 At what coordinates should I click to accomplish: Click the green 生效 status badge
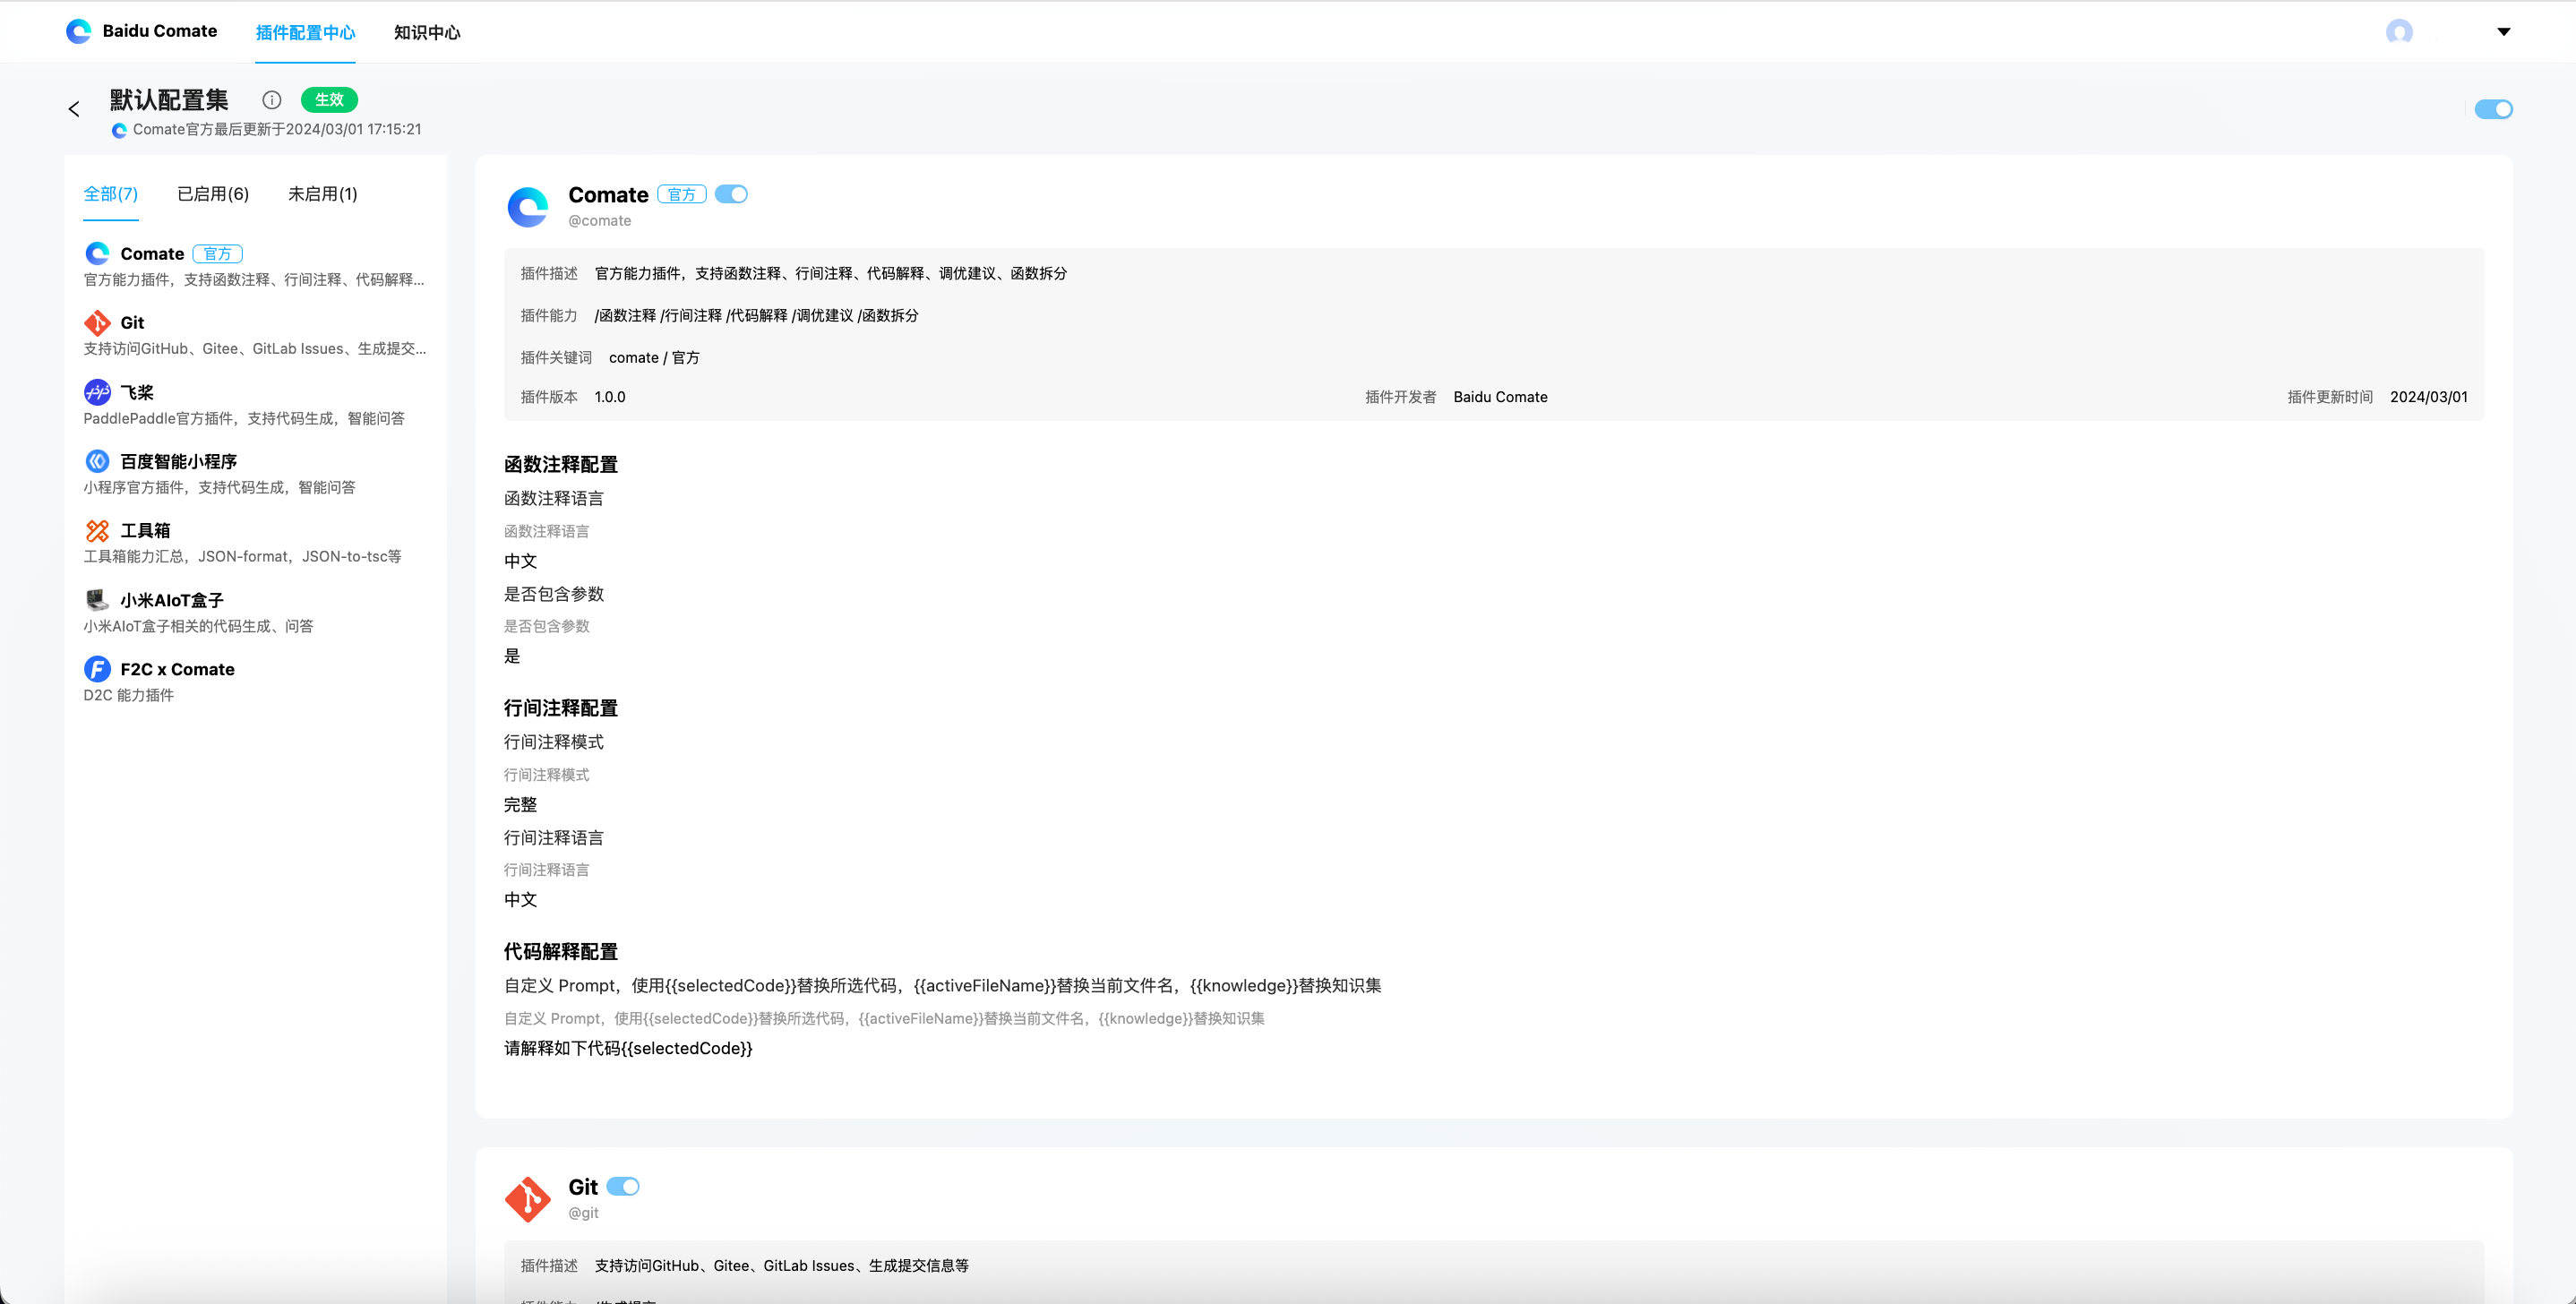click(329, 99)
